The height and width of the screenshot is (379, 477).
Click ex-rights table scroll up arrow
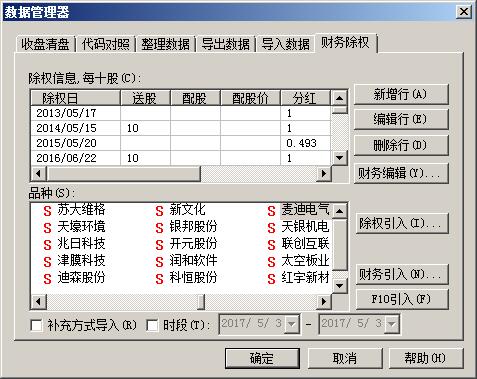point(340,98)
